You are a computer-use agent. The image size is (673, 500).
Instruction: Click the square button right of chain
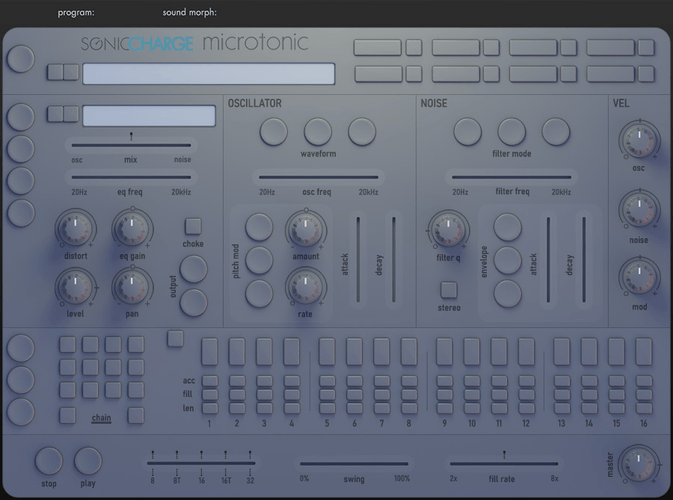(x=136, y=415)
